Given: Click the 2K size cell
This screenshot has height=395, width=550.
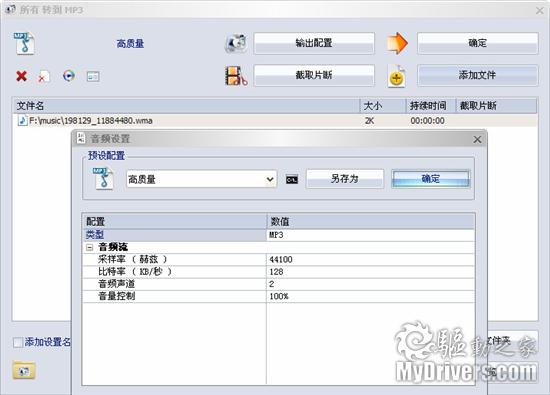Looking at the screenshot, I should 369,121.
